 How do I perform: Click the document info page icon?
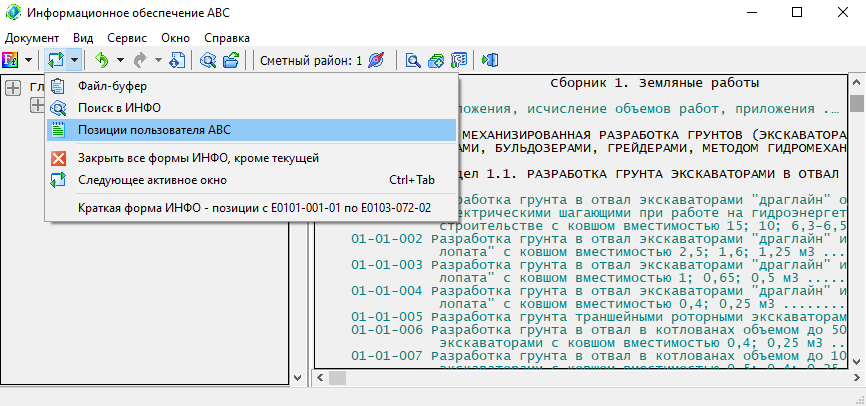(x=177, y=60)
